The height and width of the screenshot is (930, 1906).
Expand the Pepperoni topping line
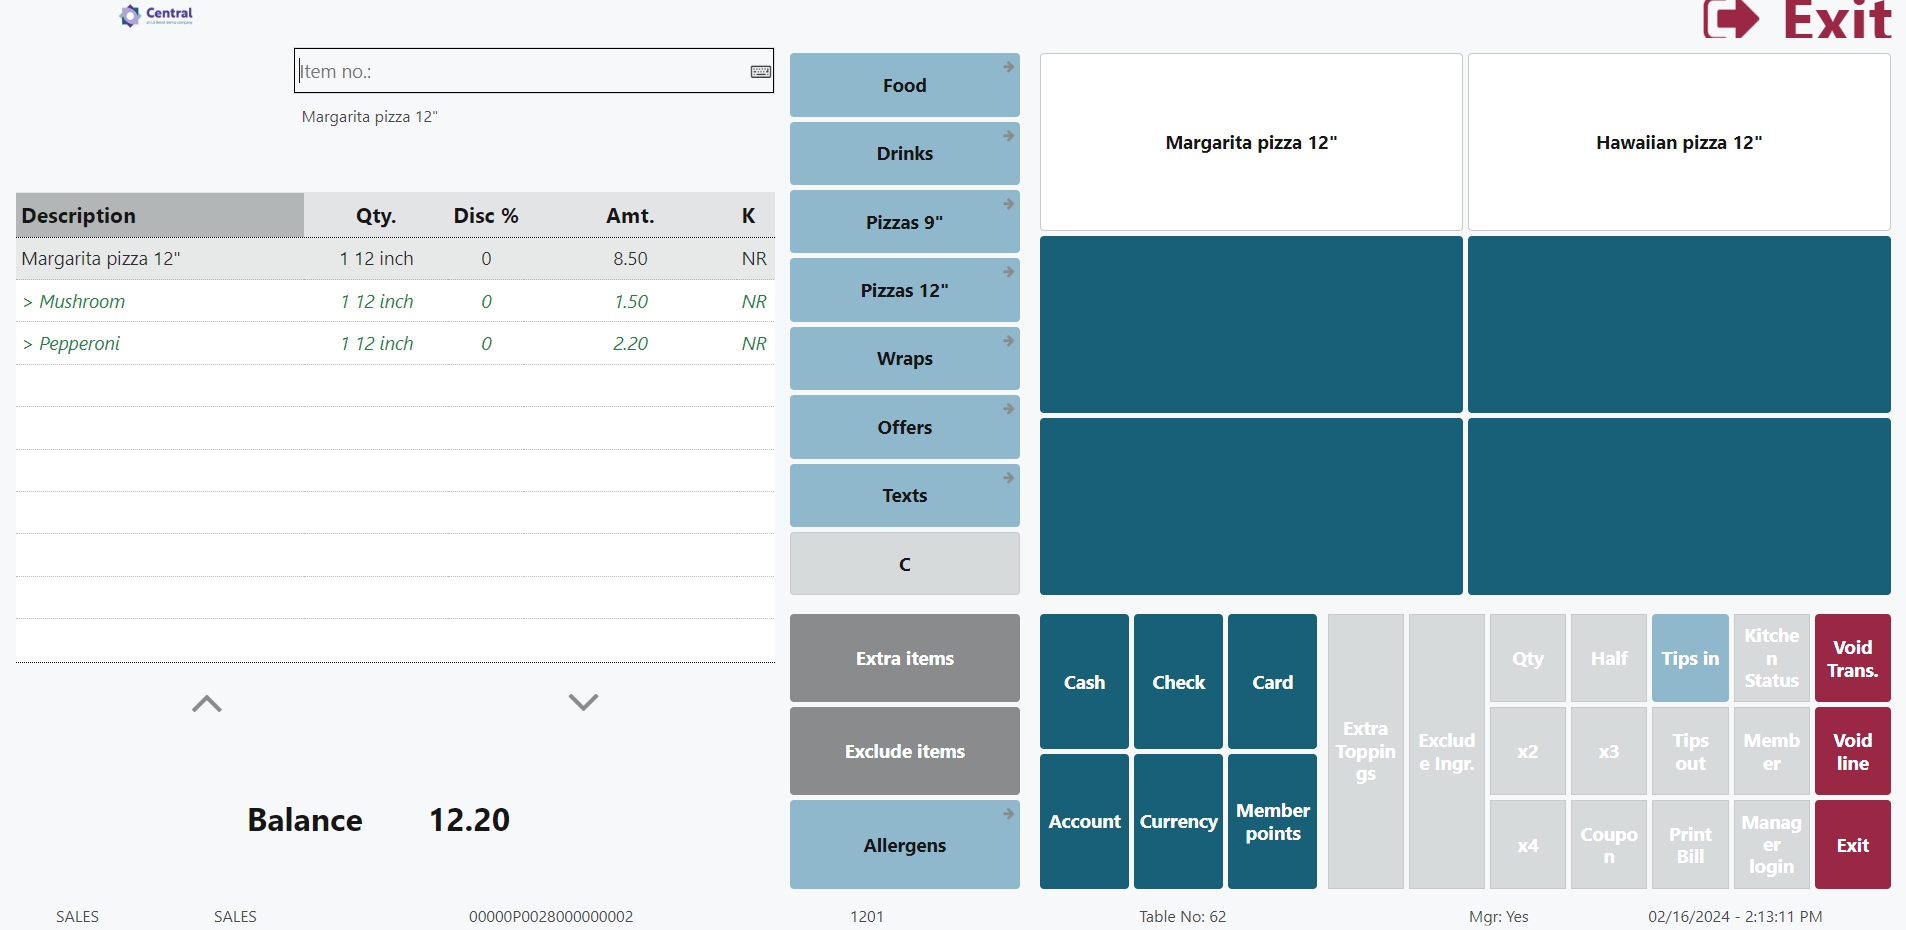click(28, 344)
